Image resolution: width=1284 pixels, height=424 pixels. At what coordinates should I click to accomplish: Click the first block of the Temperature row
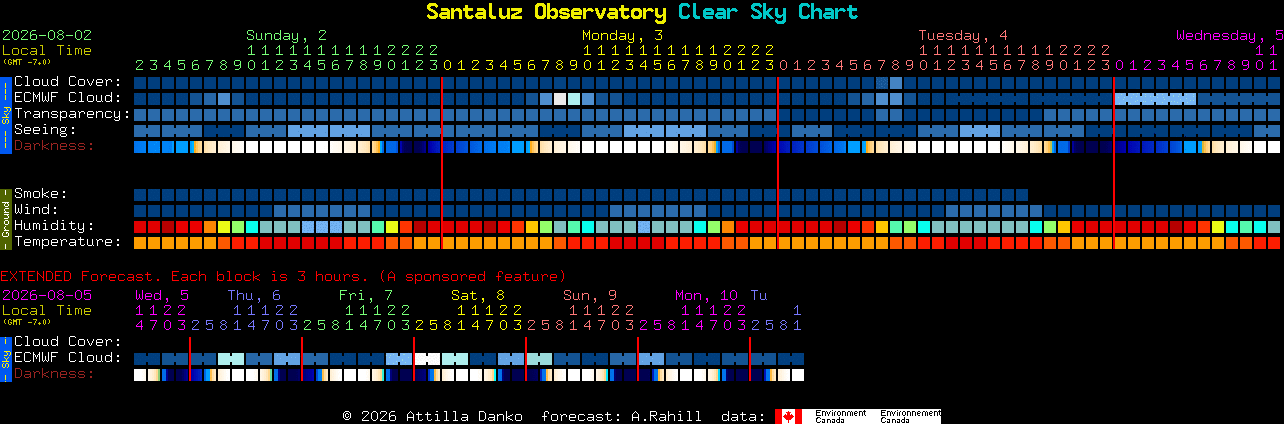point(140,243)
